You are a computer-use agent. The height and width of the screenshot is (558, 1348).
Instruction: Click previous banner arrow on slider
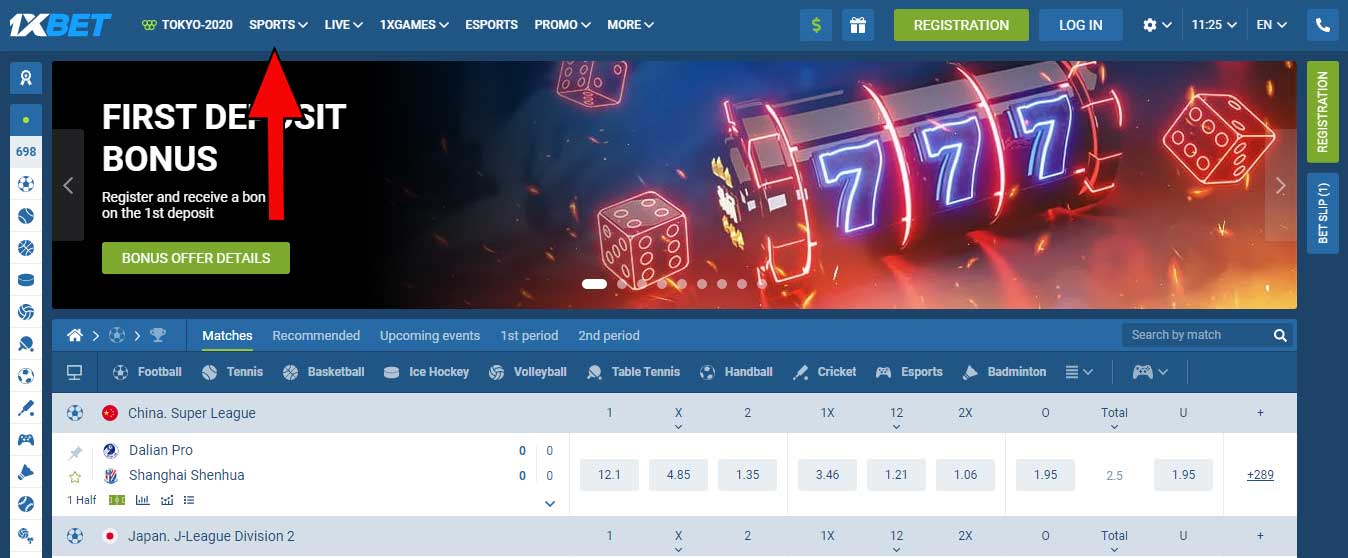[x=68, y=185]
